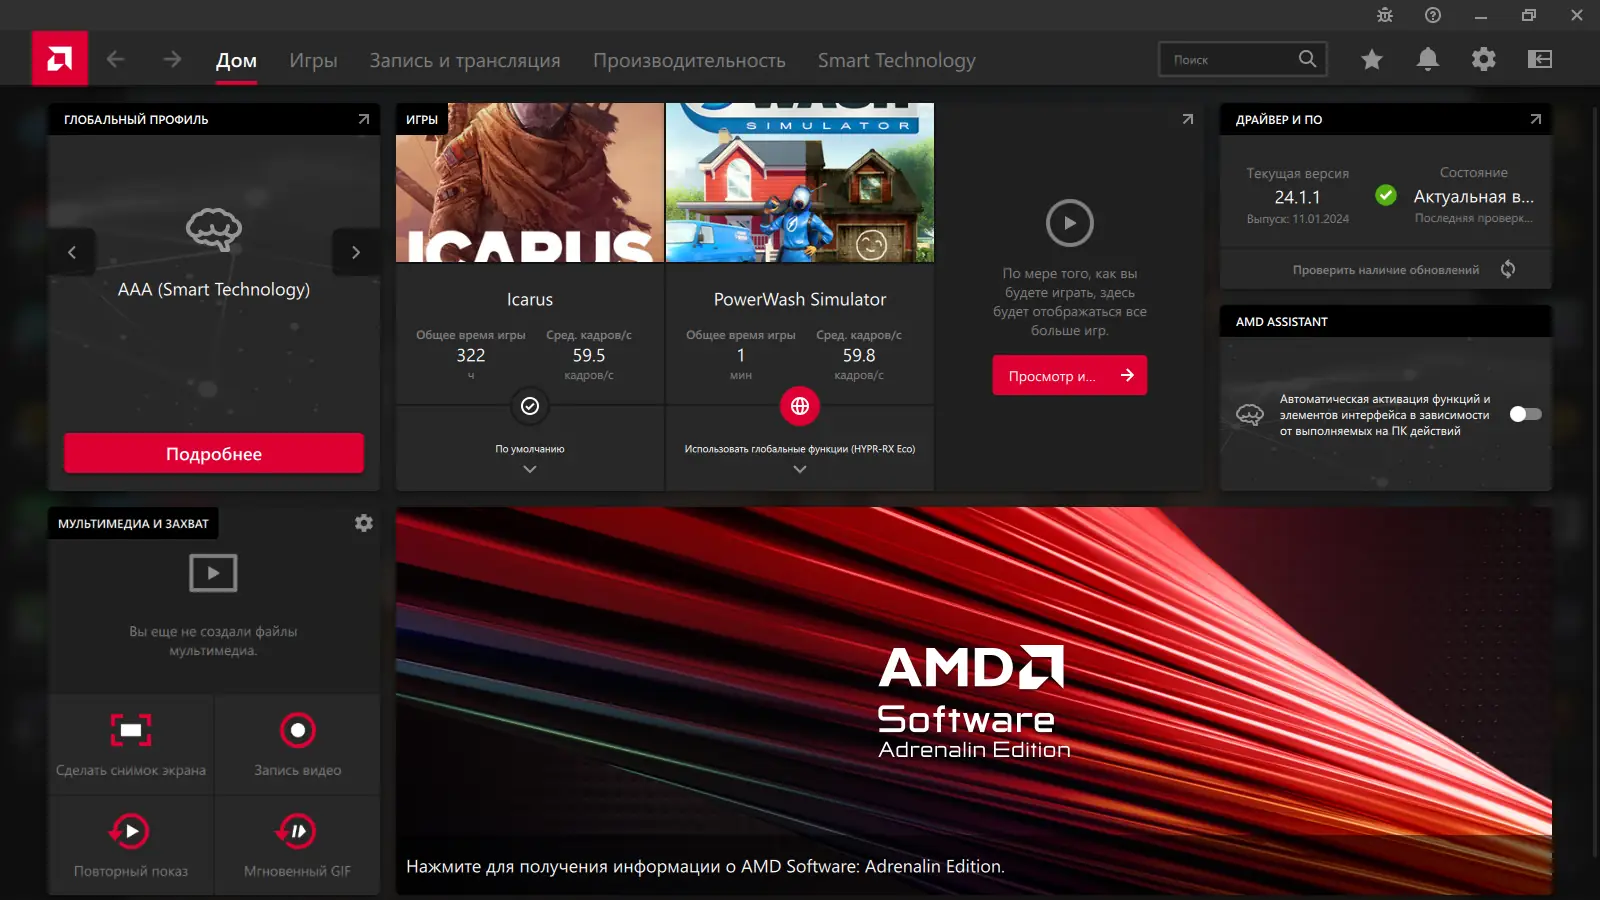The image size is (1600, 900).
Task: Click the media play placeholder icon
Action: point(213,573)
